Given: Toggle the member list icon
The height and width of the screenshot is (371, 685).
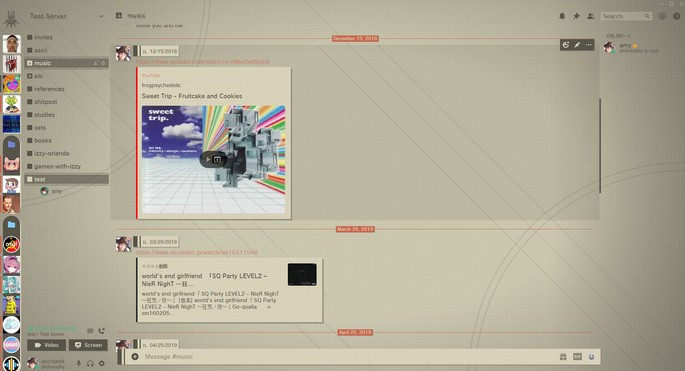Looking at the screenshot, I should (590, 16).
